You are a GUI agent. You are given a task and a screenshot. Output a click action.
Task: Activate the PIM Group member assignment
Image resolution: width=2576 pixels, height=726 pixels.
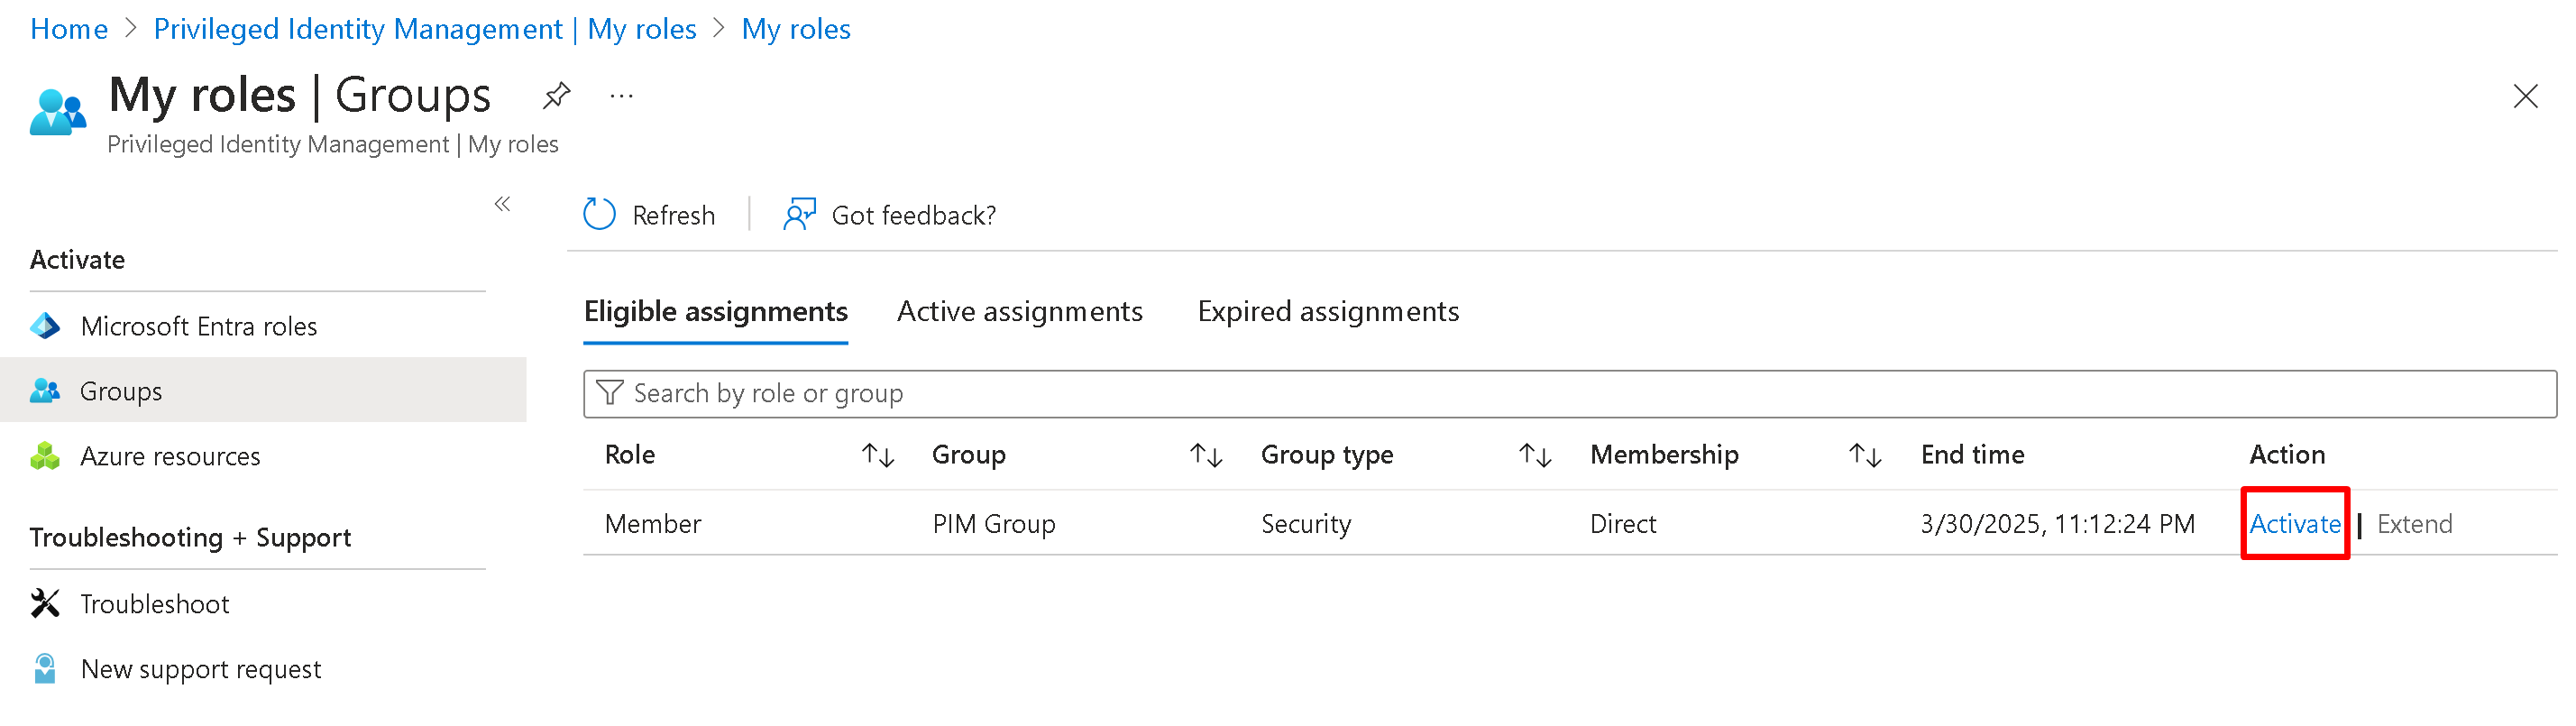(x=2294, y=524)
